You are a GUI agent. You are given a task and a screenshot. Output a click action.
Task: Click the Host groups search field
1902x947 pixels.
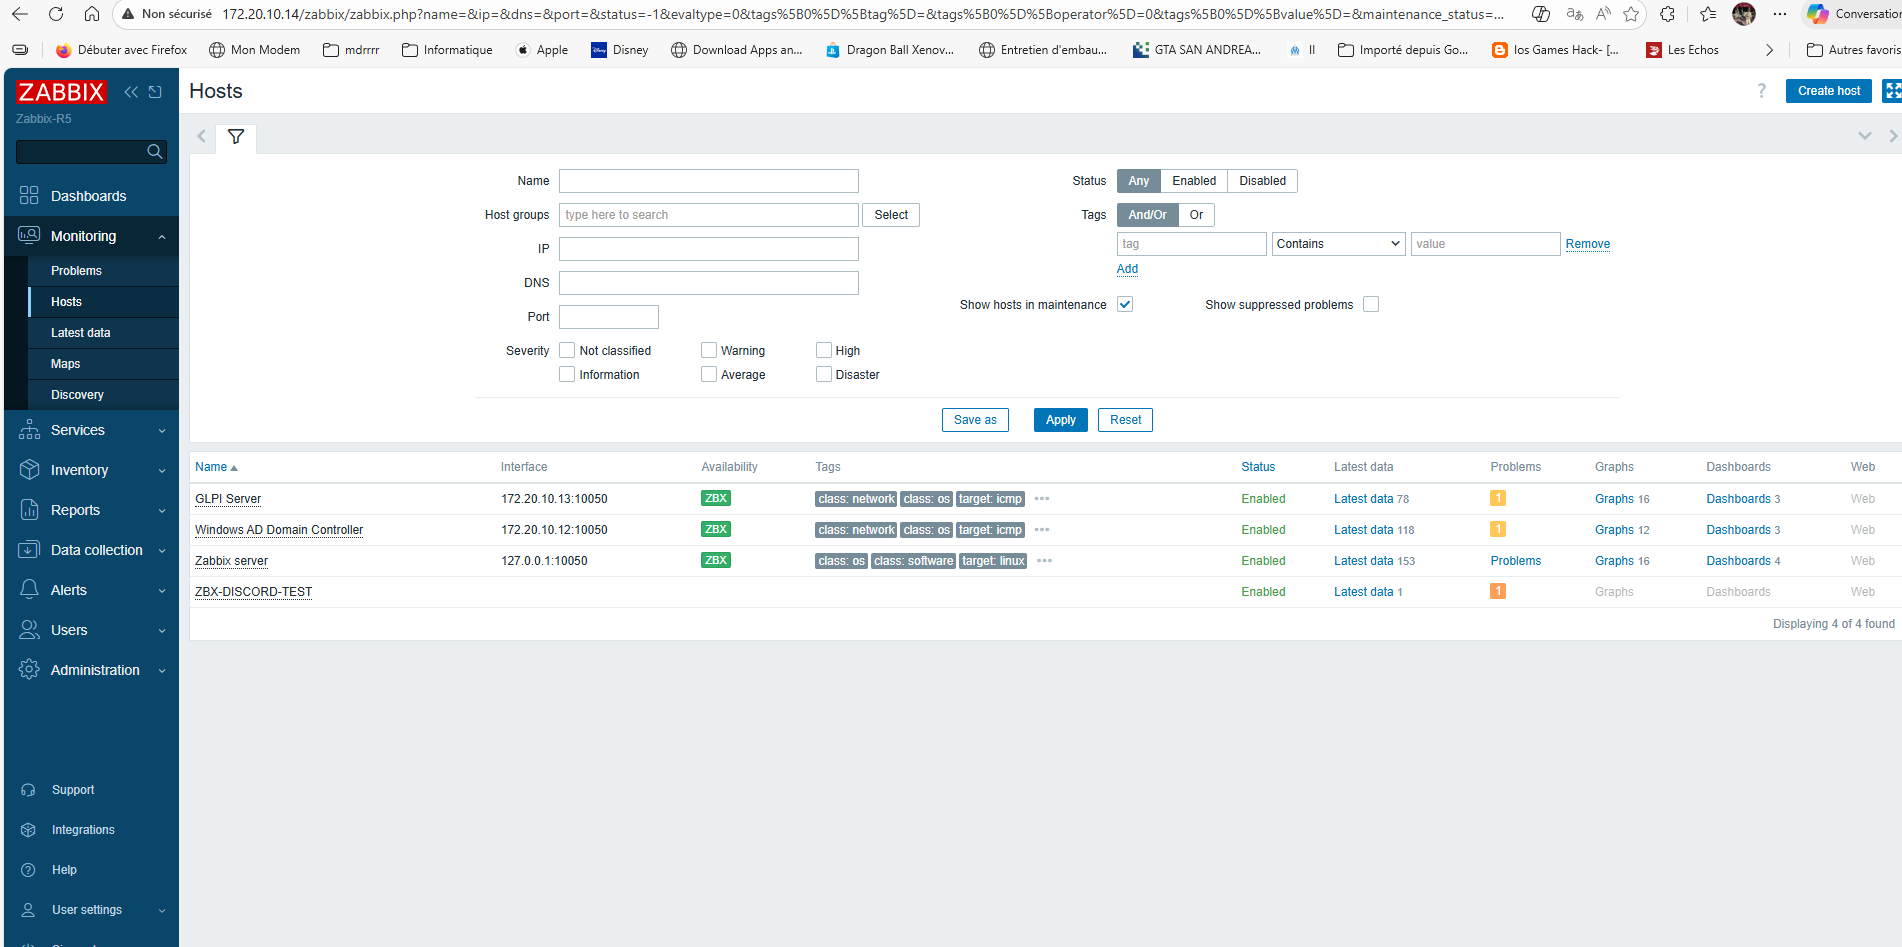pos(708,215)
